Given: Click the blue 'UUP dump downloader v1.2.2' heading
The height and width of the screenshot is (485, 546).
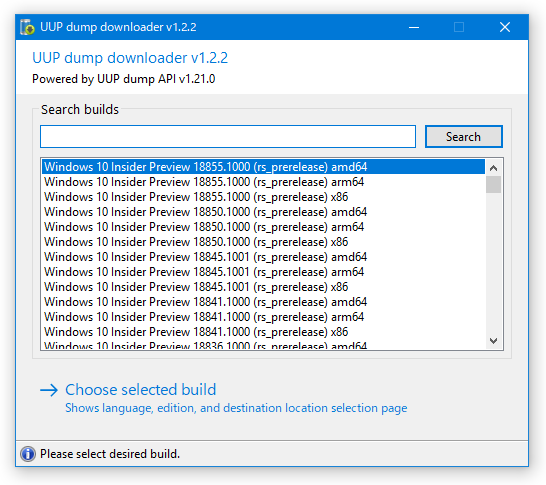Looking at the screenshot, I should click(130, 58).
